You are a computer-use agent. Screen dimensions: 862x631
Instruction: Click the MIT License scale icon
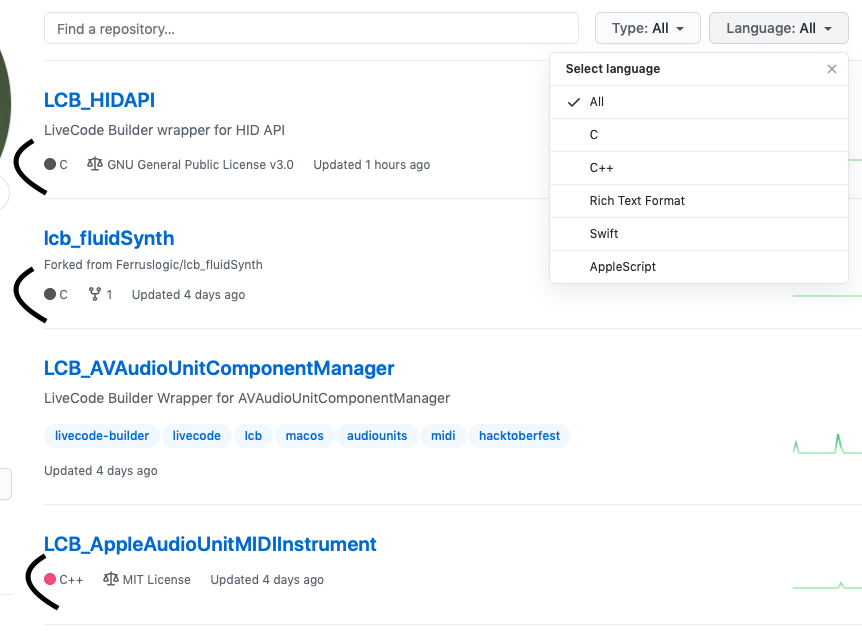pyautogui.click(x=111, y=580)
